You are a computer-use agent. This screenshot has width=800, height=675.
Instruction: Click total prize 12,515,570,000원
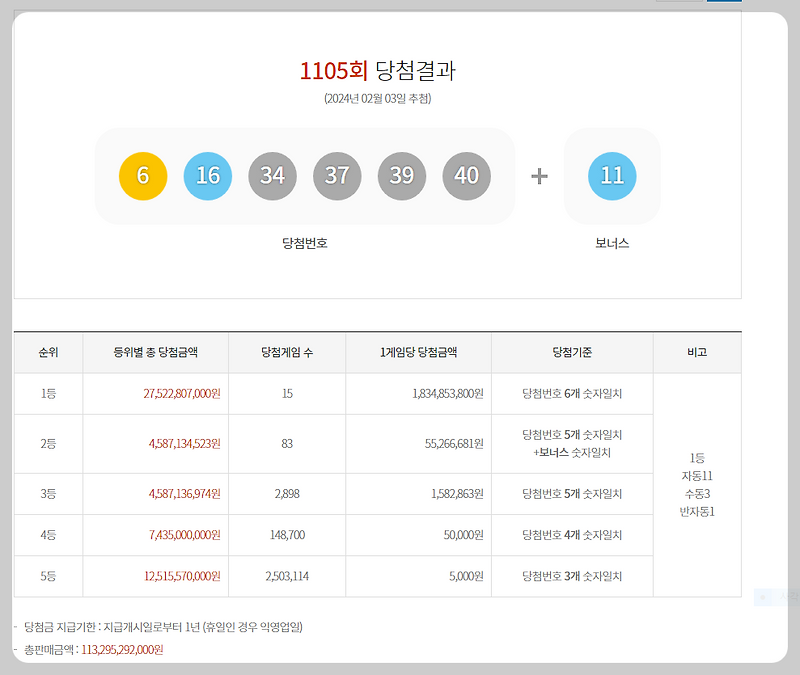coord(182,577)
